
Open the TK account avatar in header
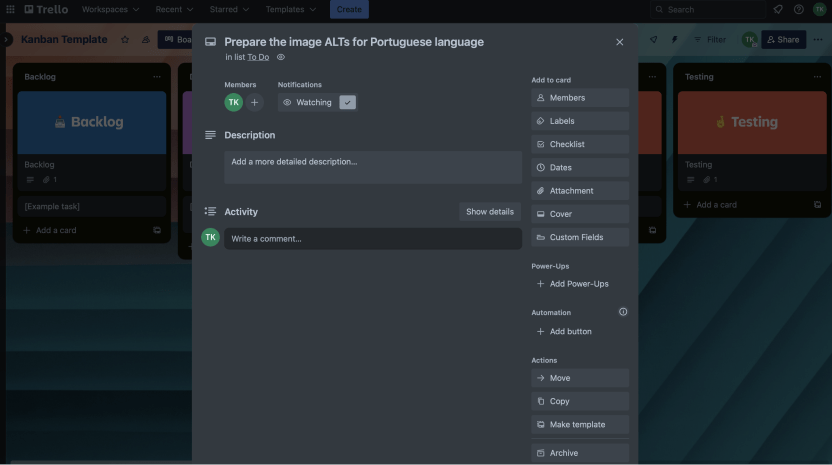[x=819, y=9]
